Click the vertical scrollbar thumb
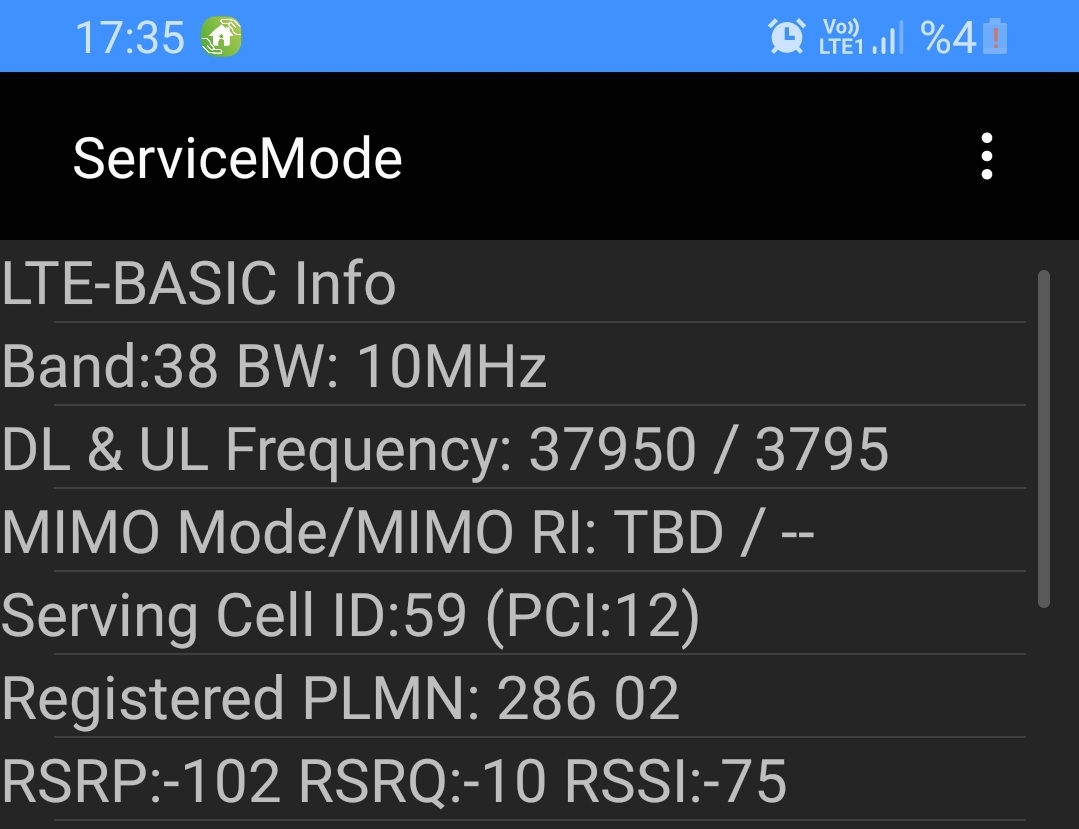 point(1044,439)
